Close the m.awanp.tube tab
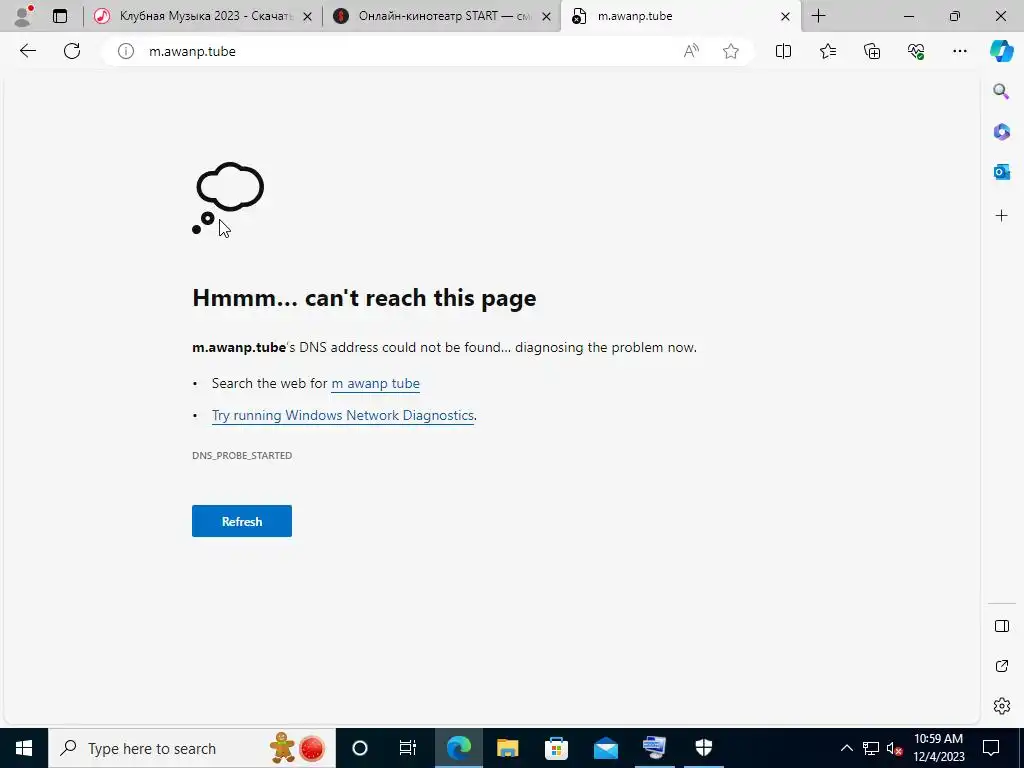Image resolution: width=1024 pixels, height=768 pixels. pos(785,16)
